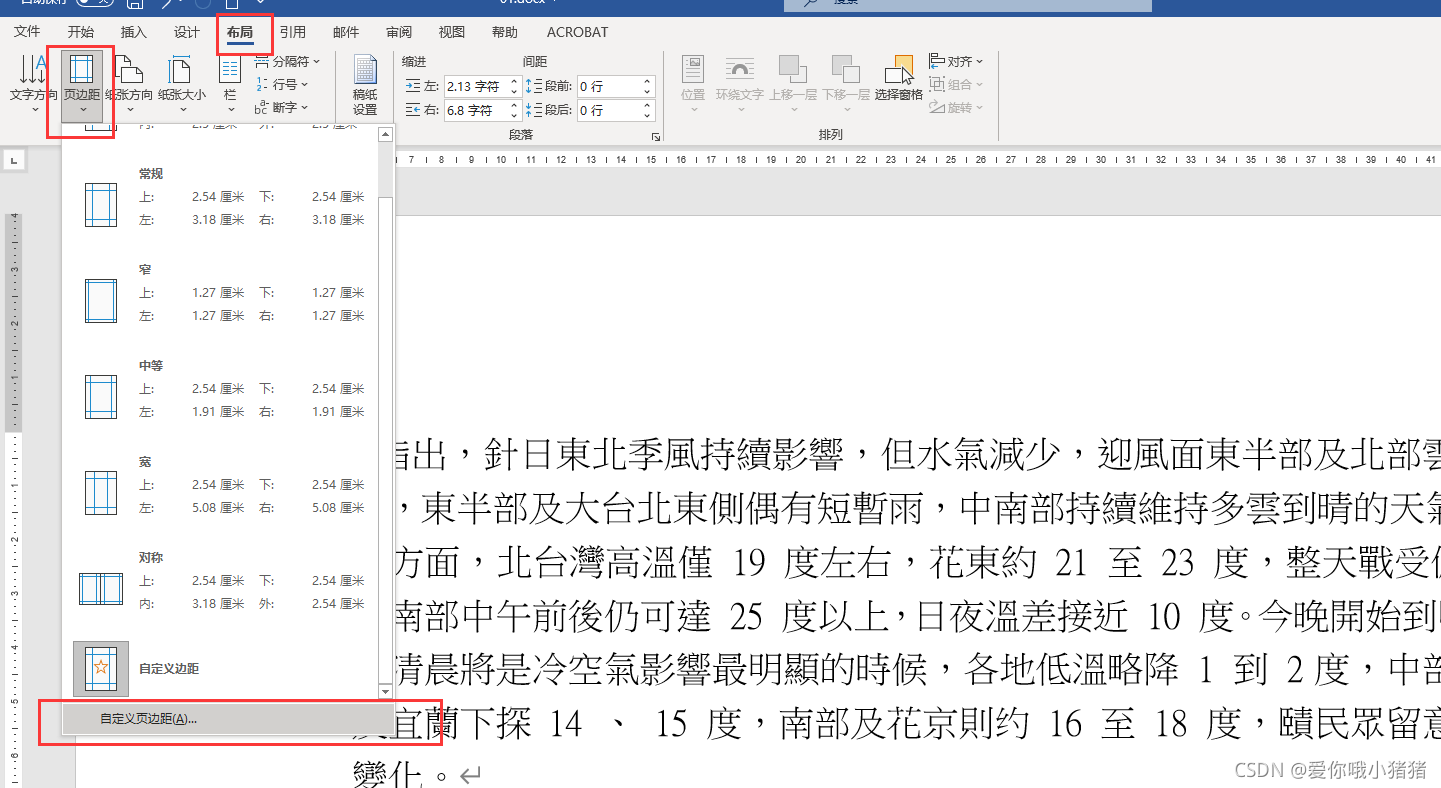Click the 窄 margins thumbnail icon
This screenshot has height=788, width=1441.
click(101, 300)
